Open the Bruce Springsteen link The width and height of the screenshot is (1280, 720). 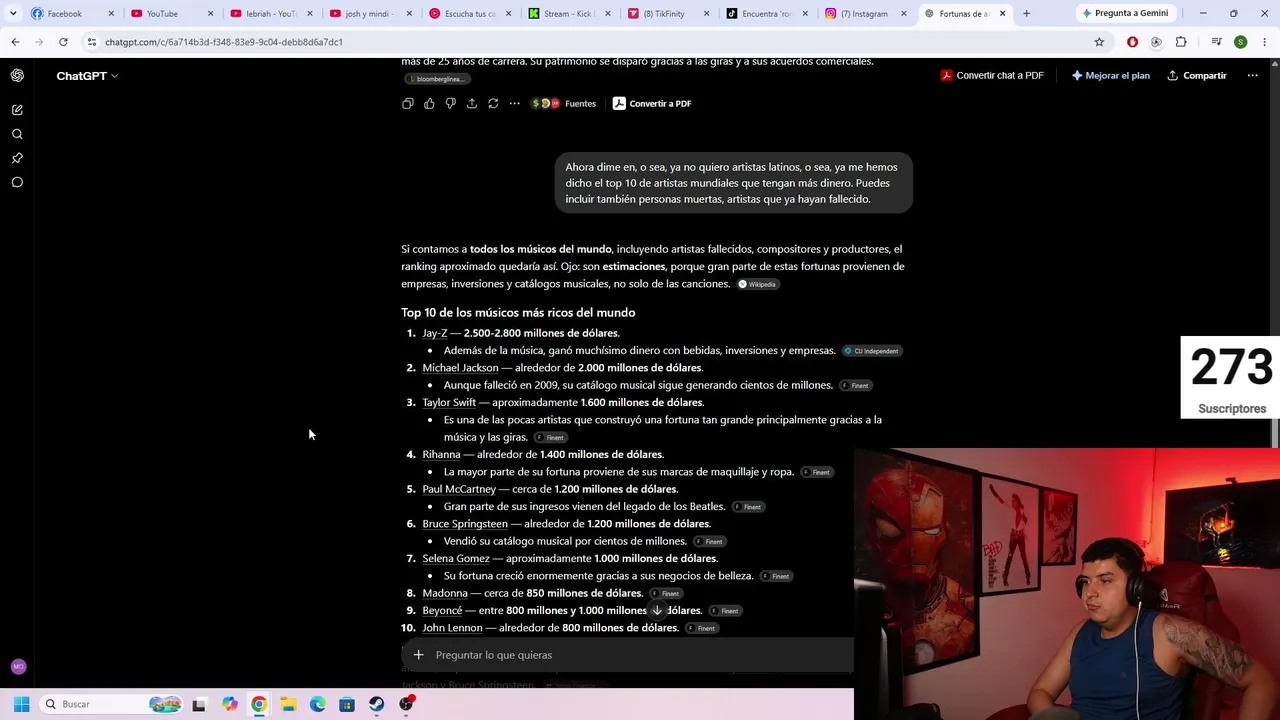click(x=465, y=524)
